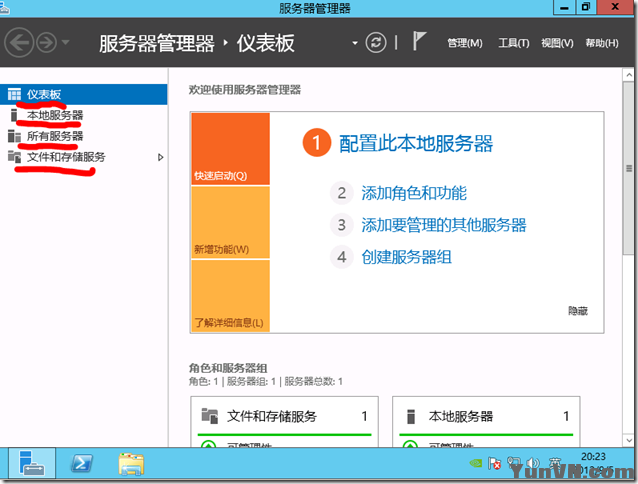Open the 新增功能(W) tile
The width and height of the screenshot is (638, 484).
[230, 222]
